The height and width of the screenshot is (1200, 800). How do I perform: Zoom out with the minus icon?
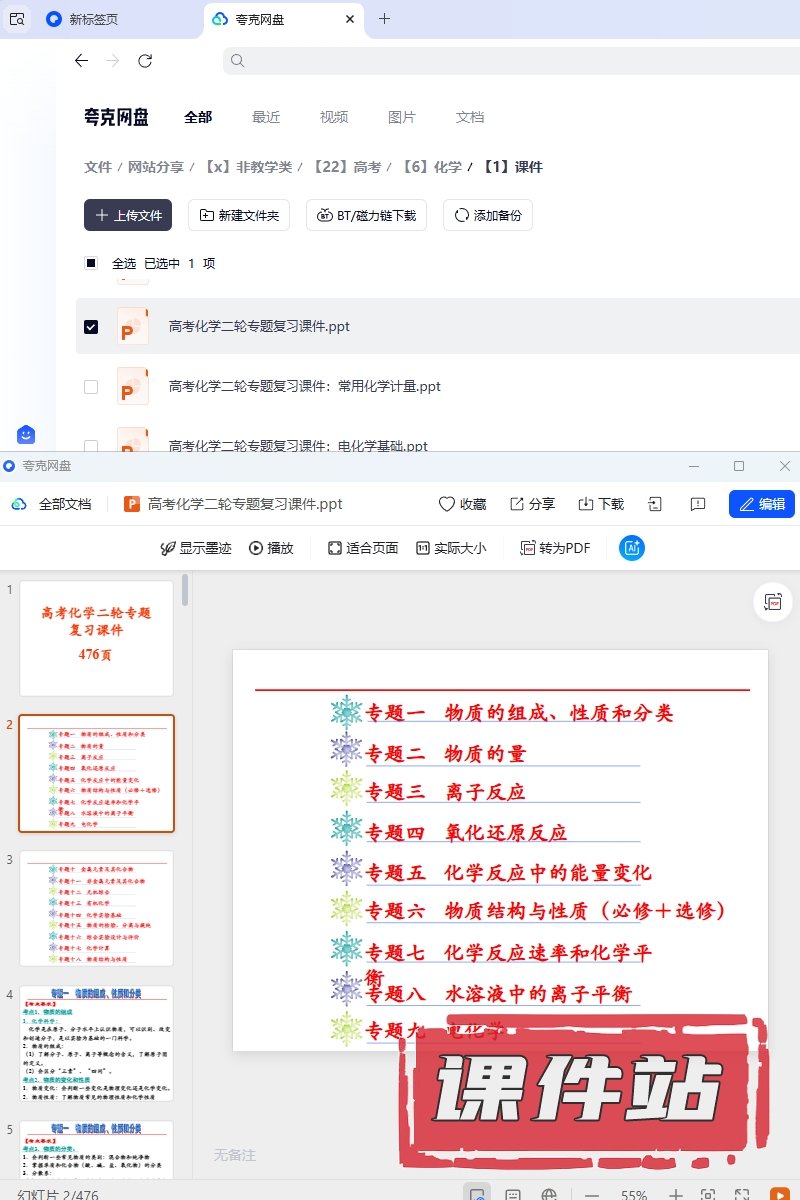[x=592, y=1194]
